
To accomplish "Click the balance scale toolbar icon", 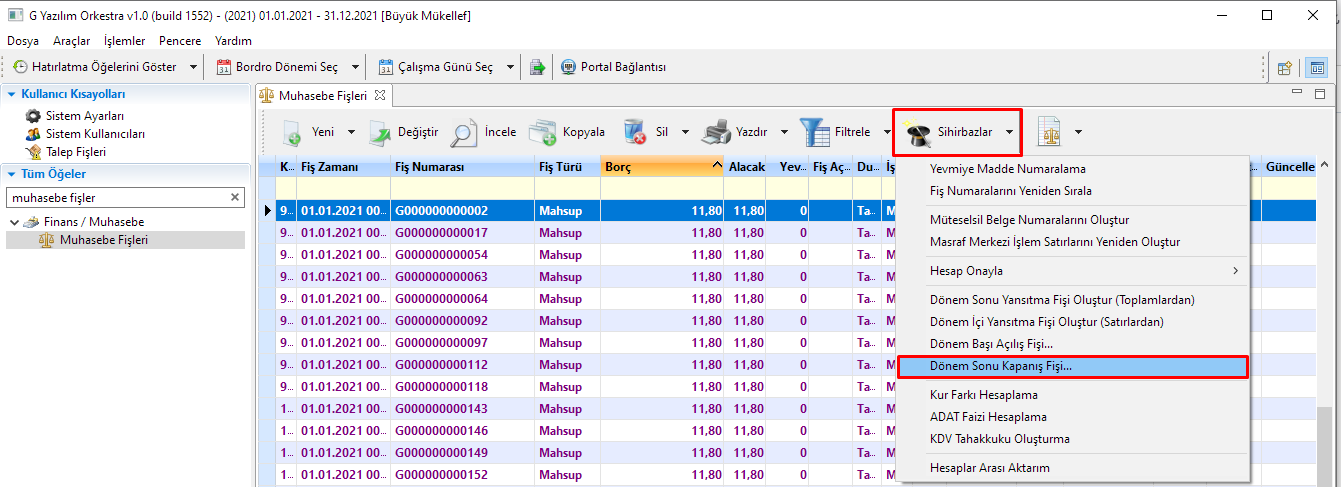I will [1050, 131].
